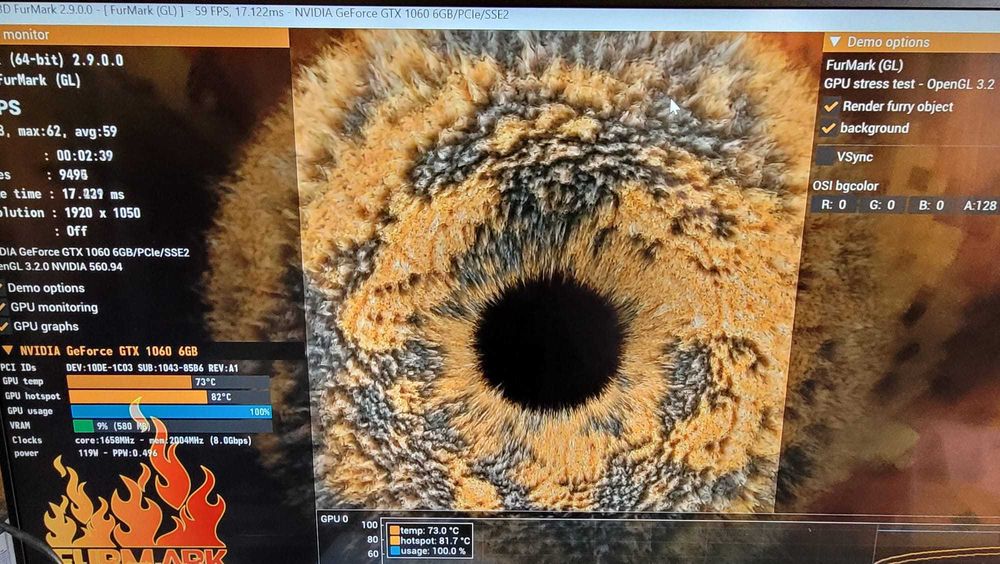Click the GPU usage 100% bar
This screenshot has width=1000, height=564.
(x=172, y=412)
